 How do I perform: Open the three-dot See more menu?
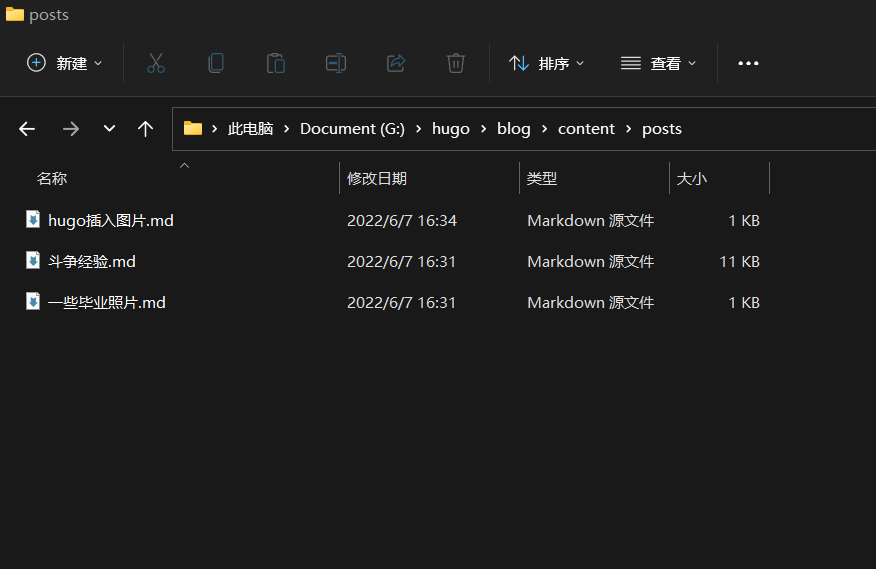pos(748,63)
